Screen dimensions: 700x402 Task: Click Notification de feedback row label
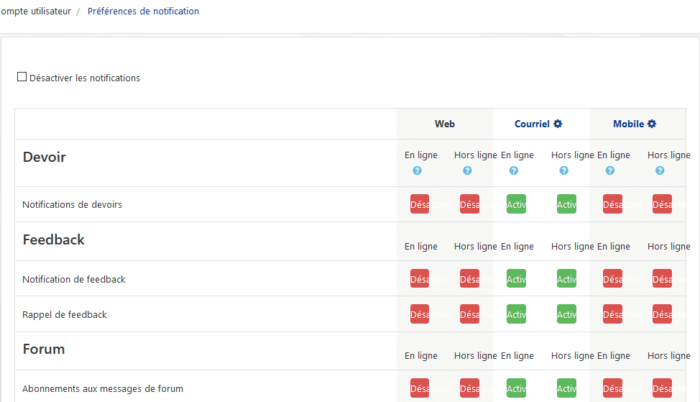click(74, 279)
